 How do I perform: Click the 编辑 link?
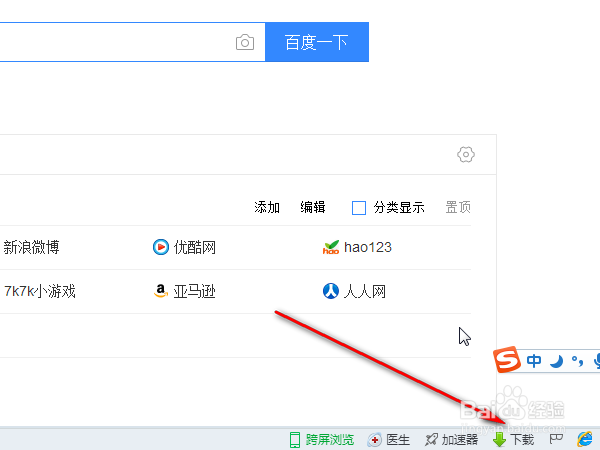pos(313,207)
